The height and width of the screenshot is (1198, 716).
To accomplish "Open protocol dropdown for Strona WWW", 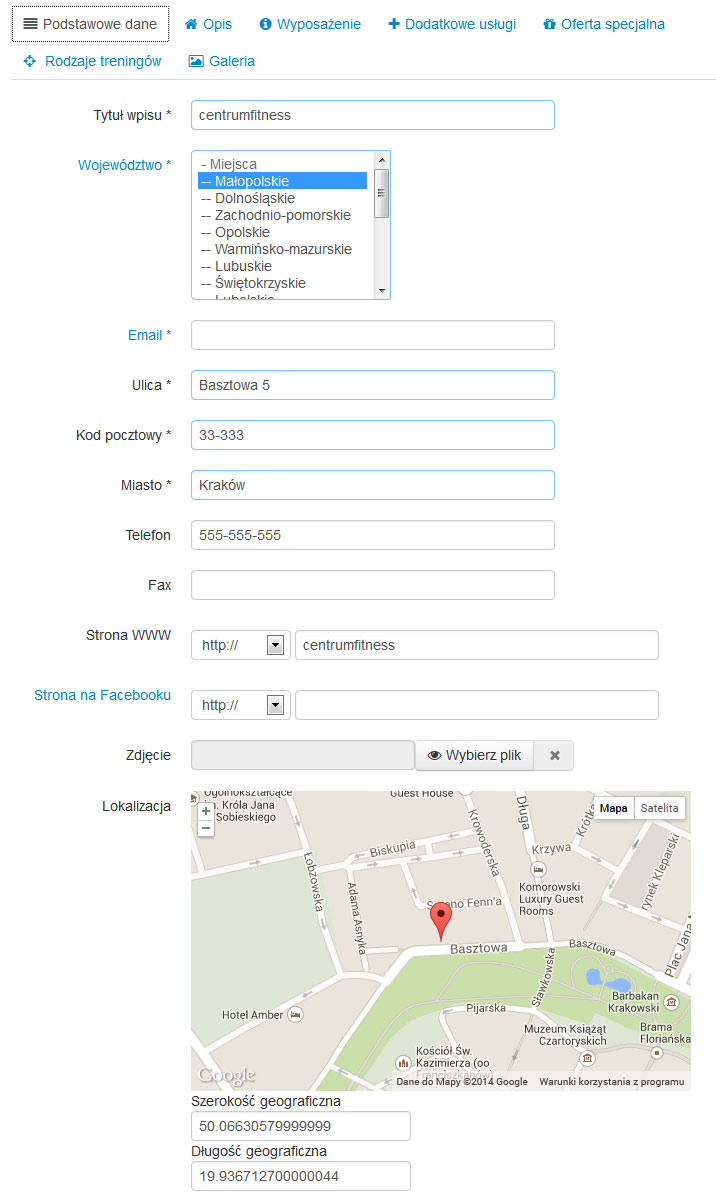I will click(241, 646).
